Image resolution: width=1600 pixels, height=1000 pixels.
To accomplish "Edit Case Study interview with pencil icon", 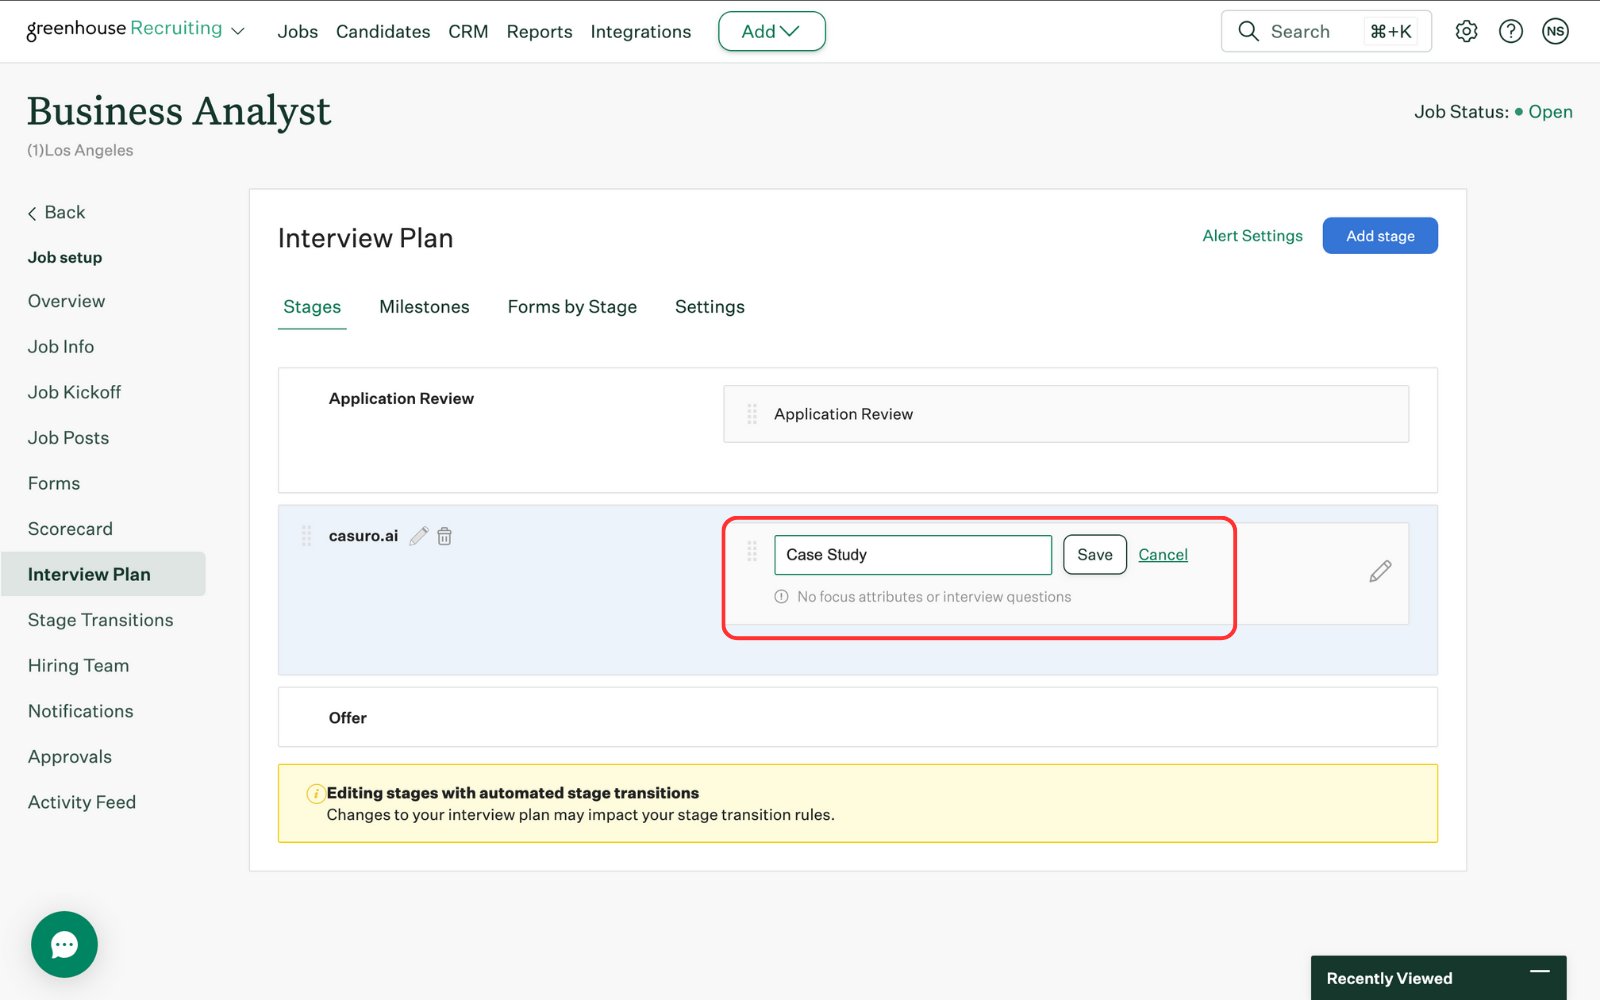I will (1380, 571).
